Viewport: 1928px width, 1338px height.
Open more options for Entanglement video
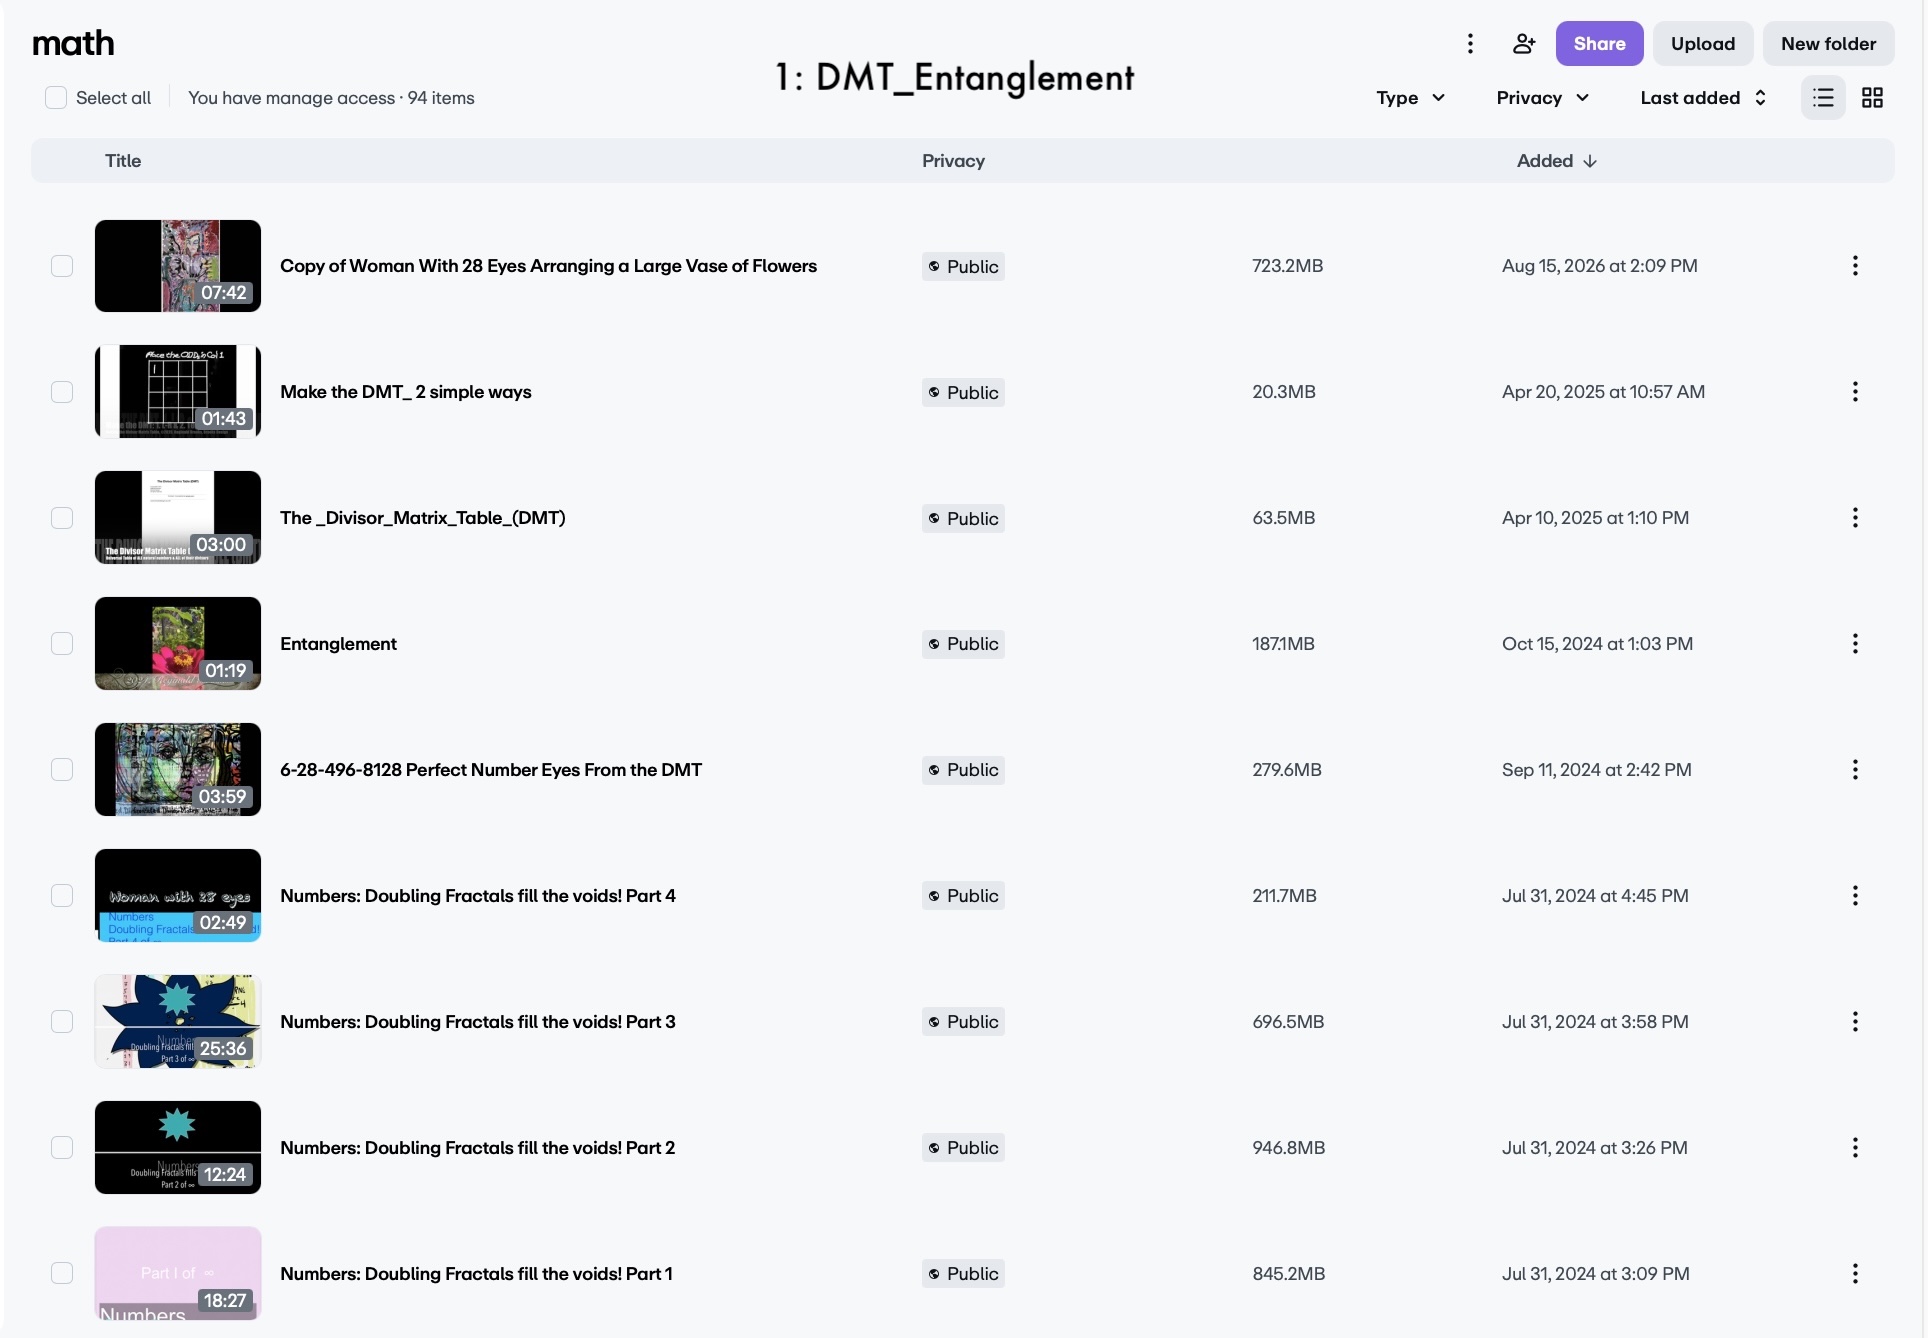[x=1855, y=644]
